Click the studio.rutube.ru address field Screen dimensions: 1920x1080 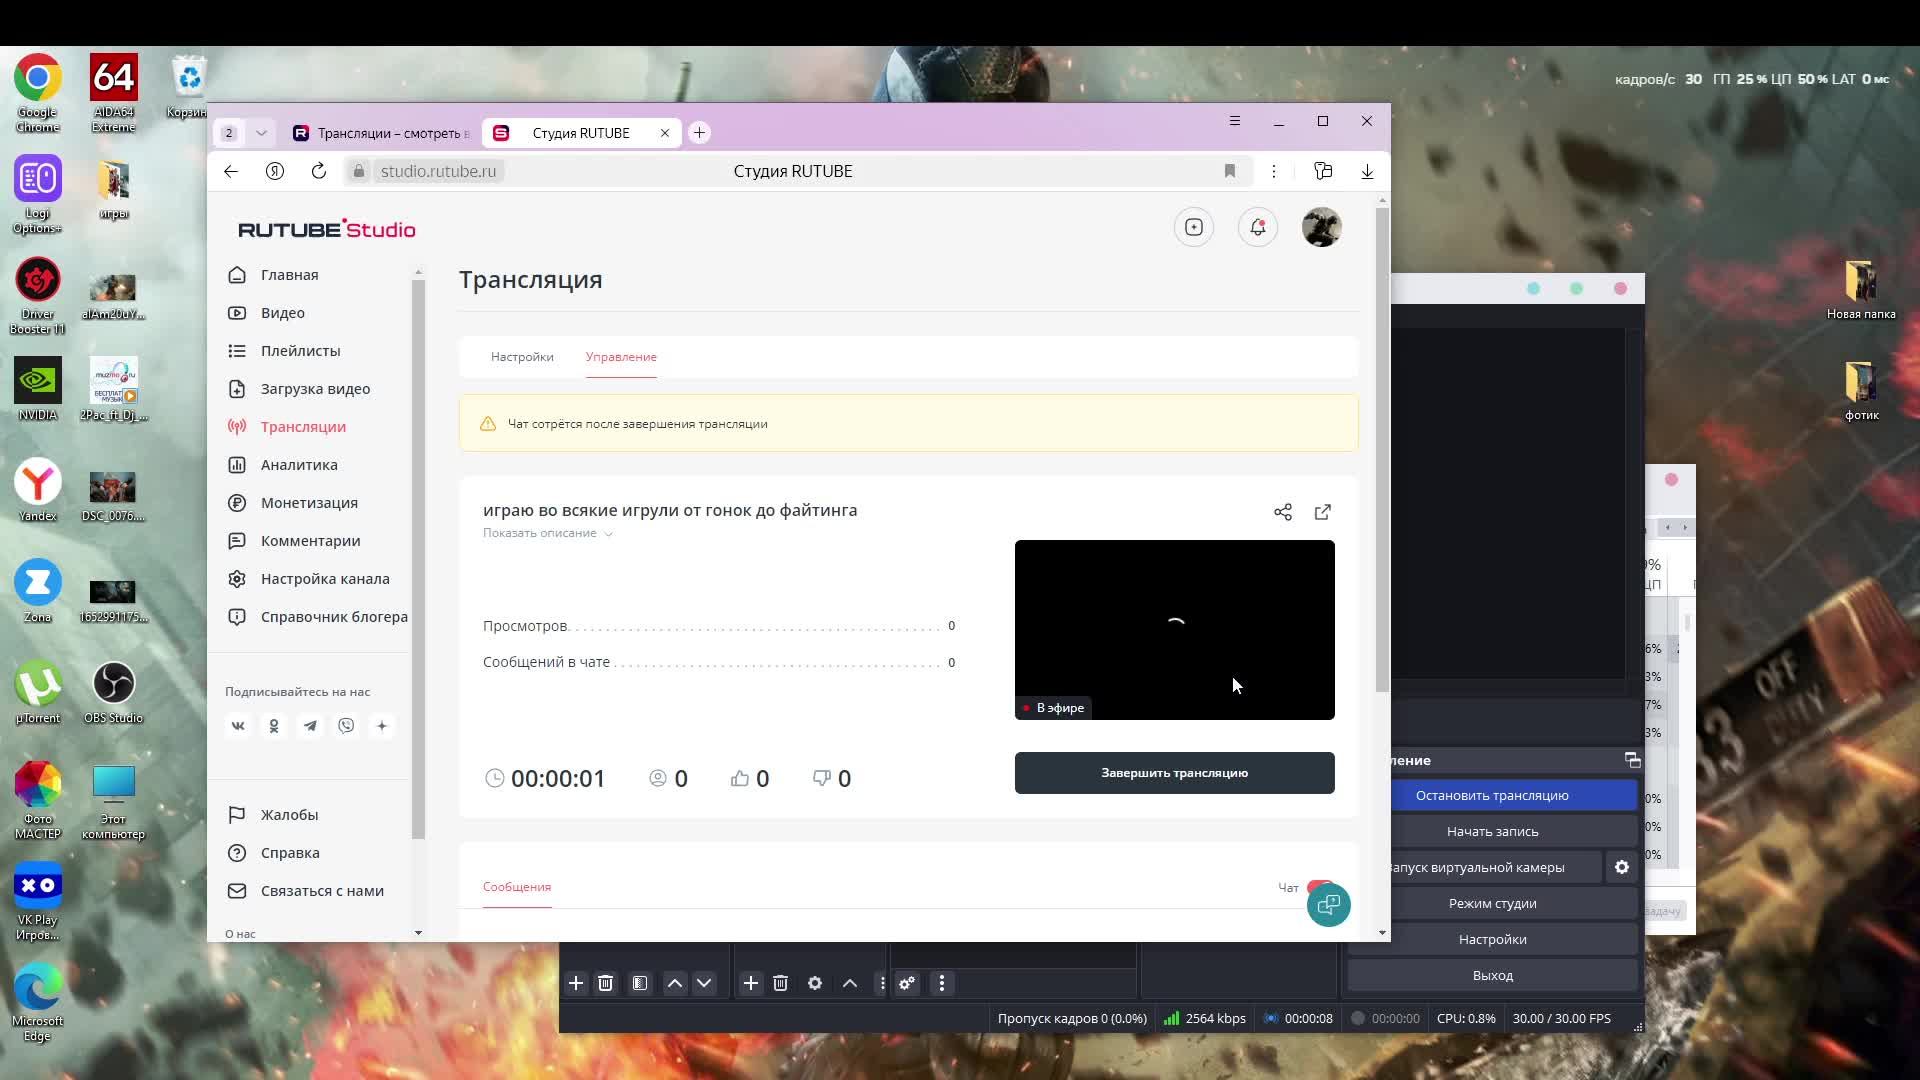click(438, 171)
